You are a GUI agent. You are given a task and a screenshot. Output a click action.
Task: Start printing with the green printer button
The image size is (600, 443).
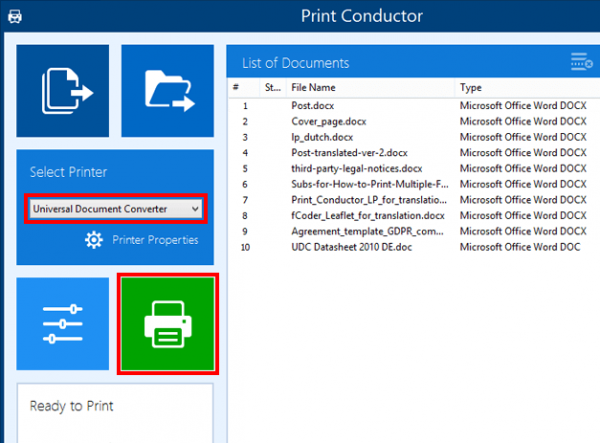click(x=168, y=324)
